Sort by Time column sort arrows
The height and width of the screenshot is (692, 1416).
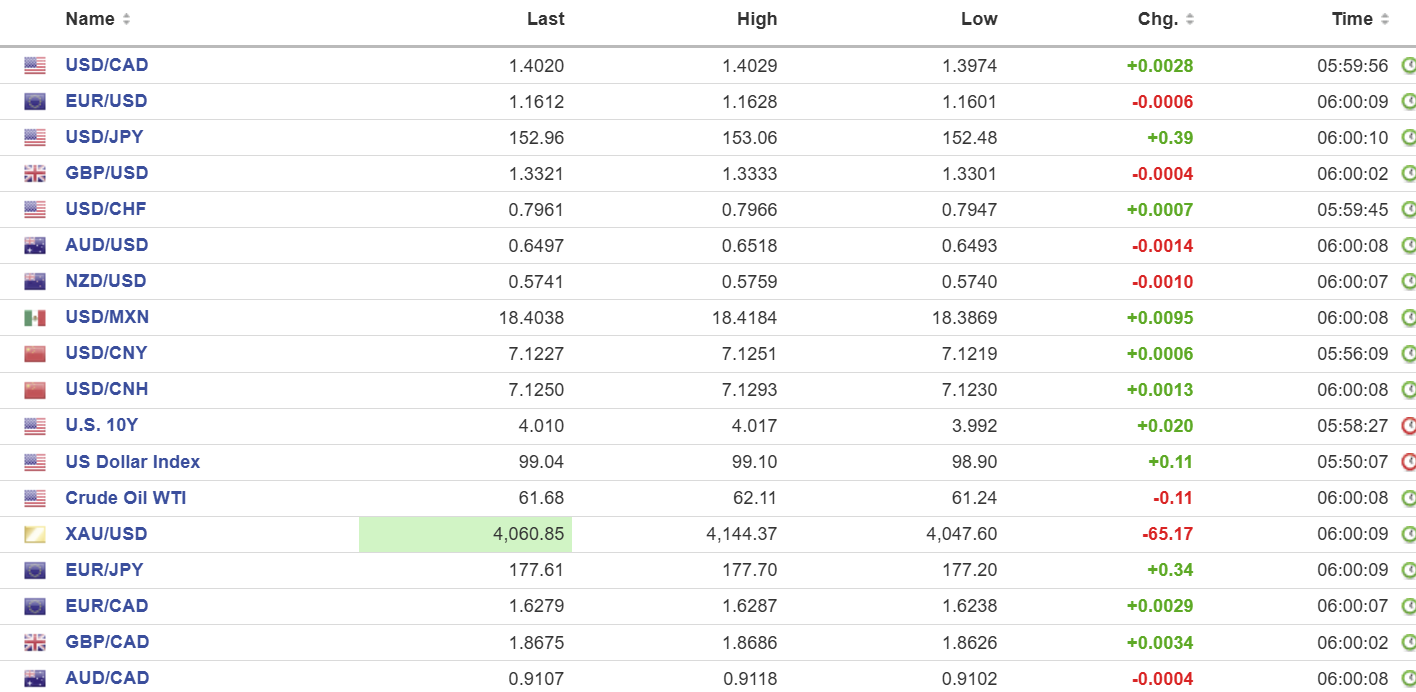pyautogui.click(x=1385, y=20)
